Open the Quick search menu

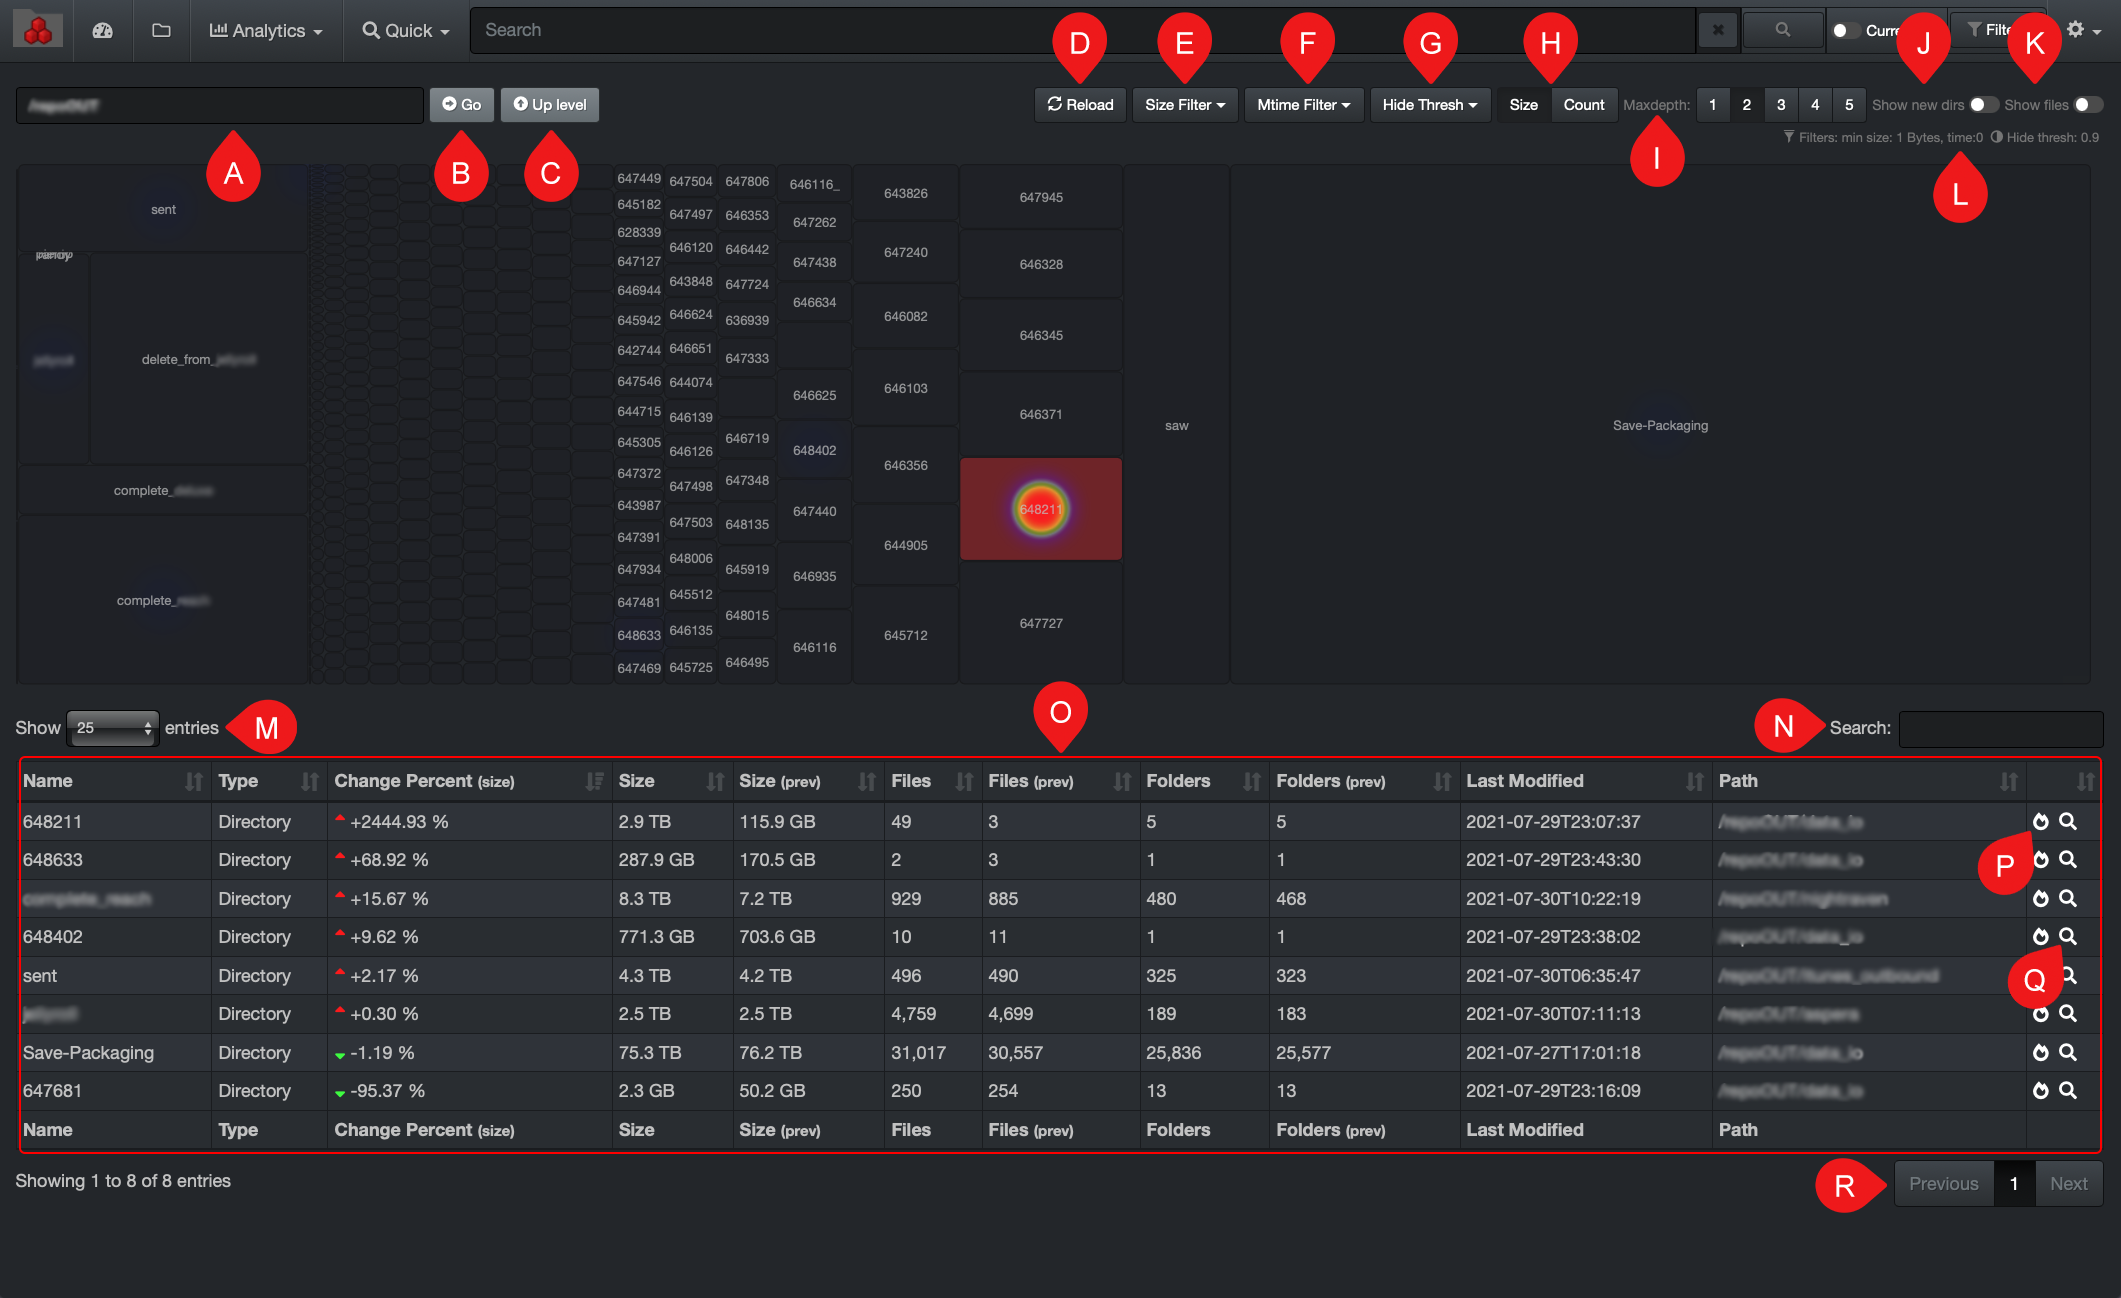406,30
